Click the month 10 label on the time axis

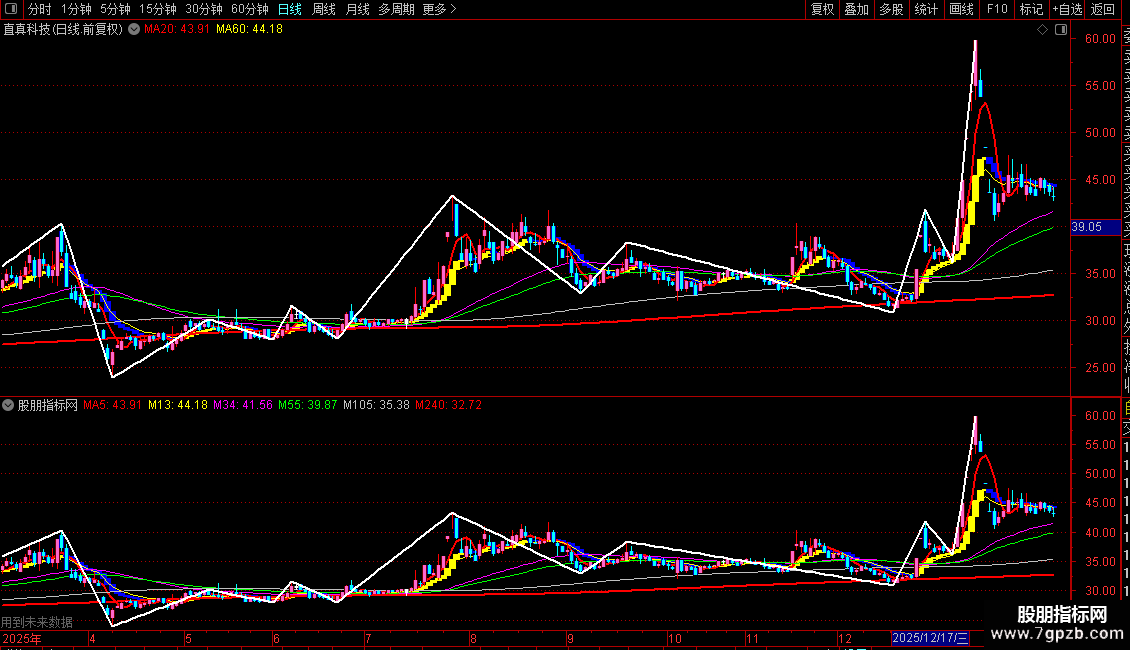pos(675,638)
